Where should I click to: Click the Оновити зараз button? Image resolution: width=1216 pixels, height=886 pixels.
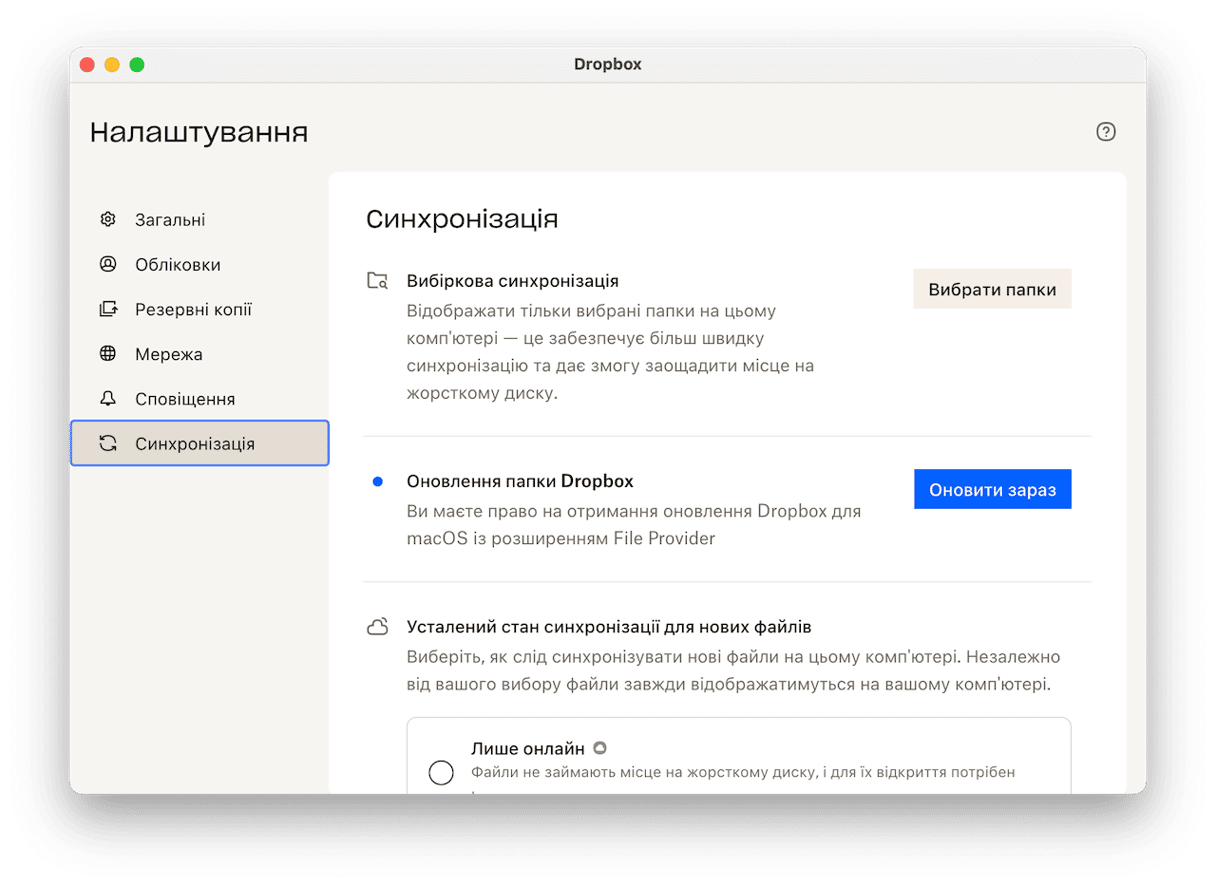pyautogui.click(x=992, y=490)
